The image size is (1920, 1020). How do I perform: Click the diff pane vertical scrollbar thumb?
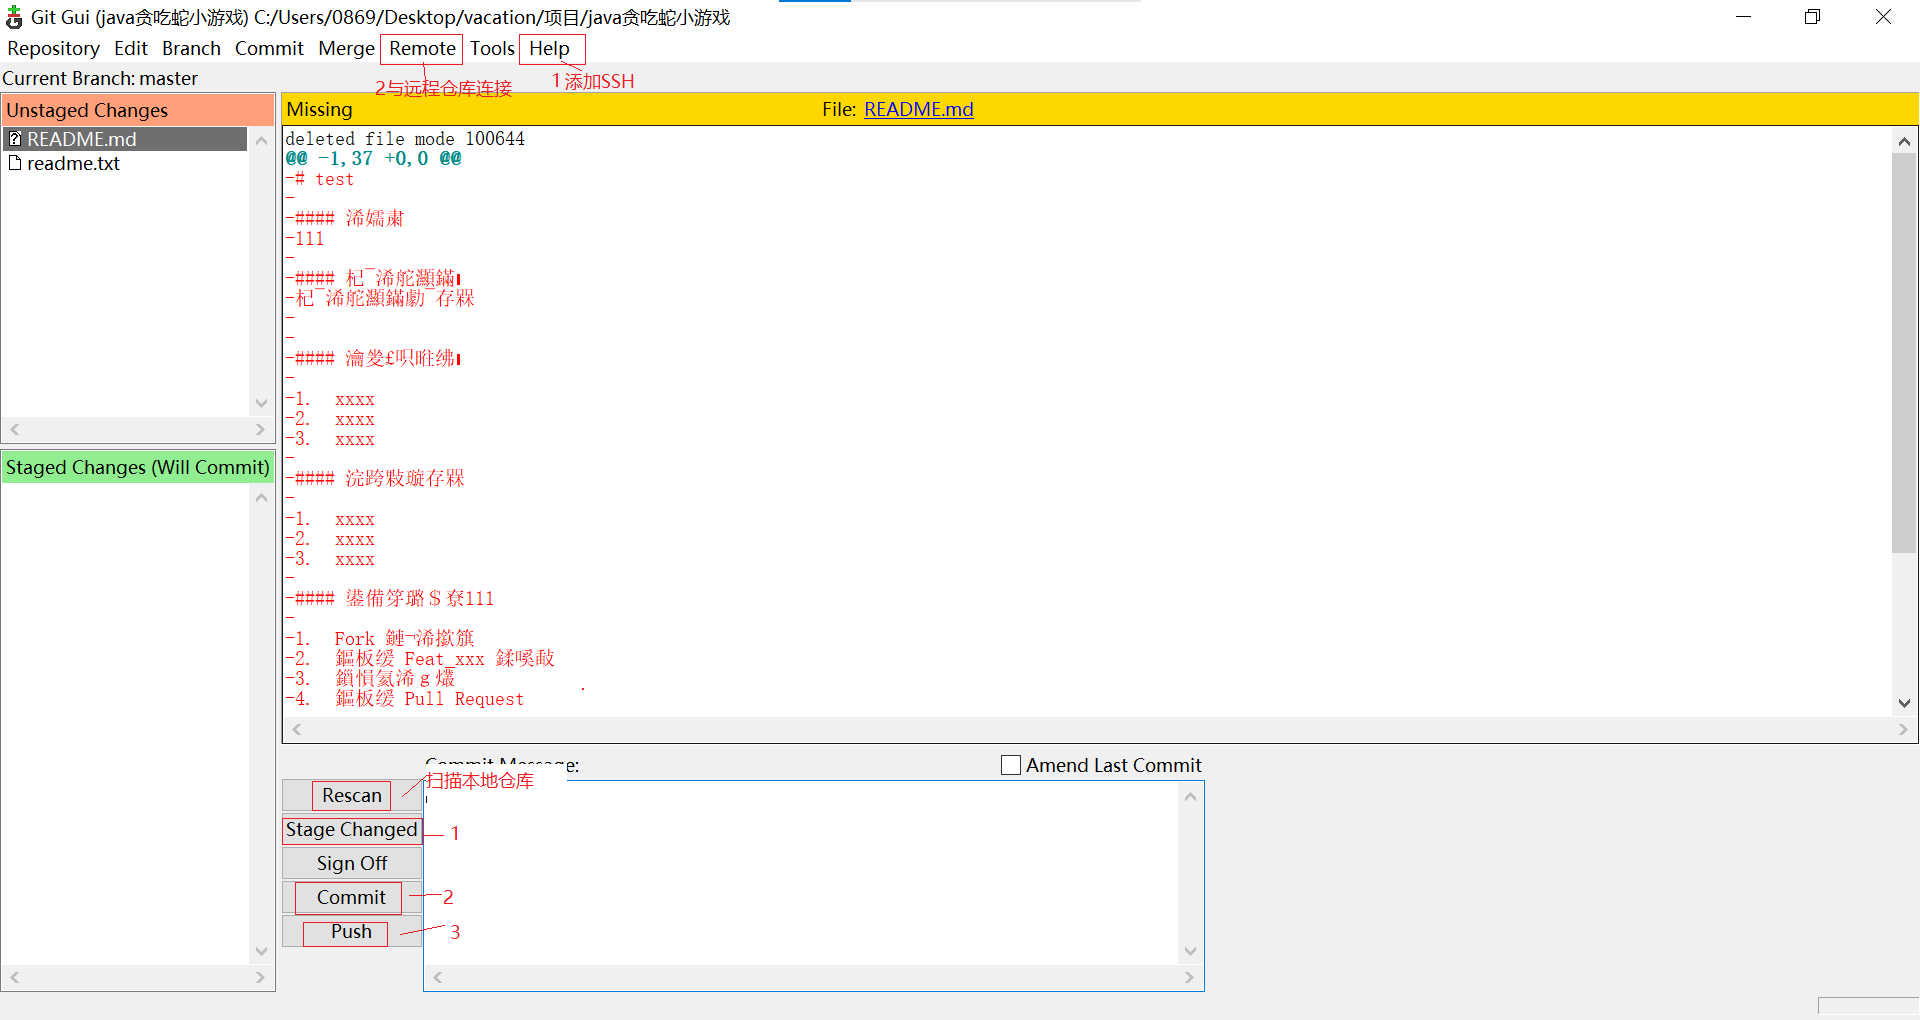pyautogui.click(x=1904, y=353)
